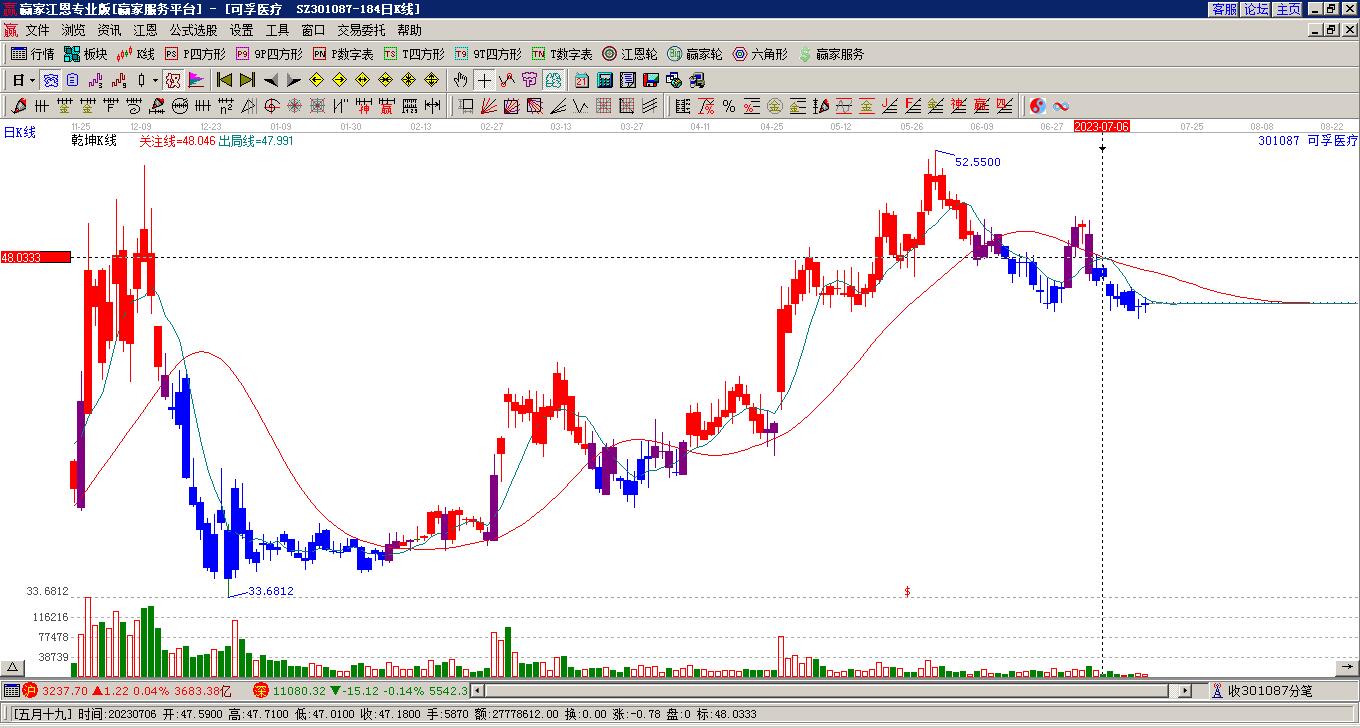Select the percent retracement tool
This screenshot has width=1360, height=728.
click(729, 106)
